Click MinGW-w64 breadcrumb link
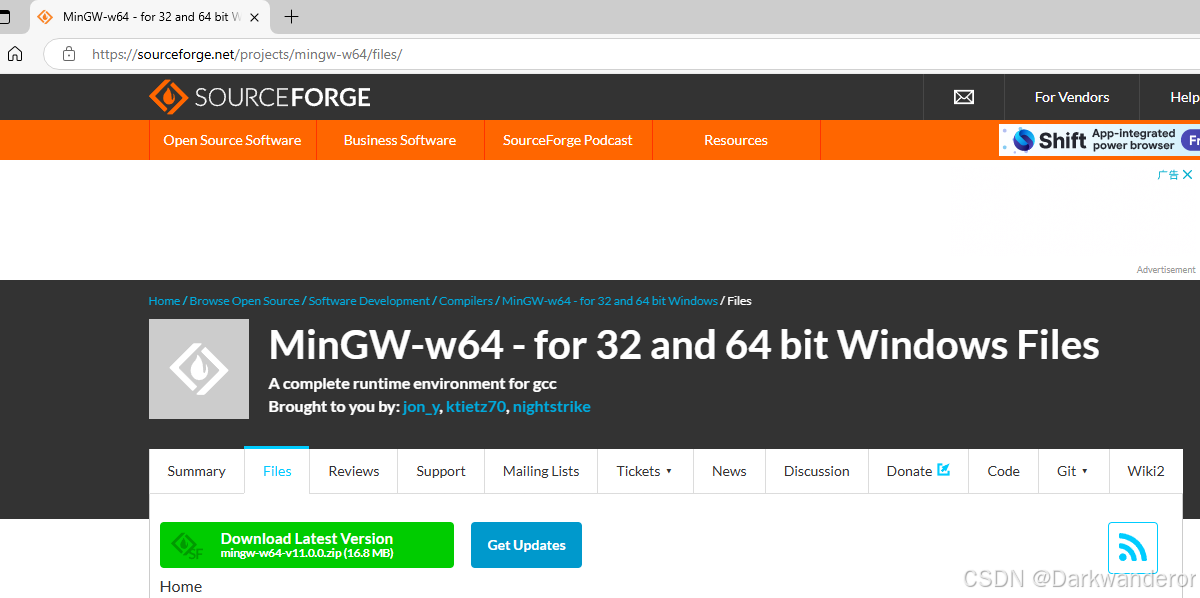 (610, 301)
